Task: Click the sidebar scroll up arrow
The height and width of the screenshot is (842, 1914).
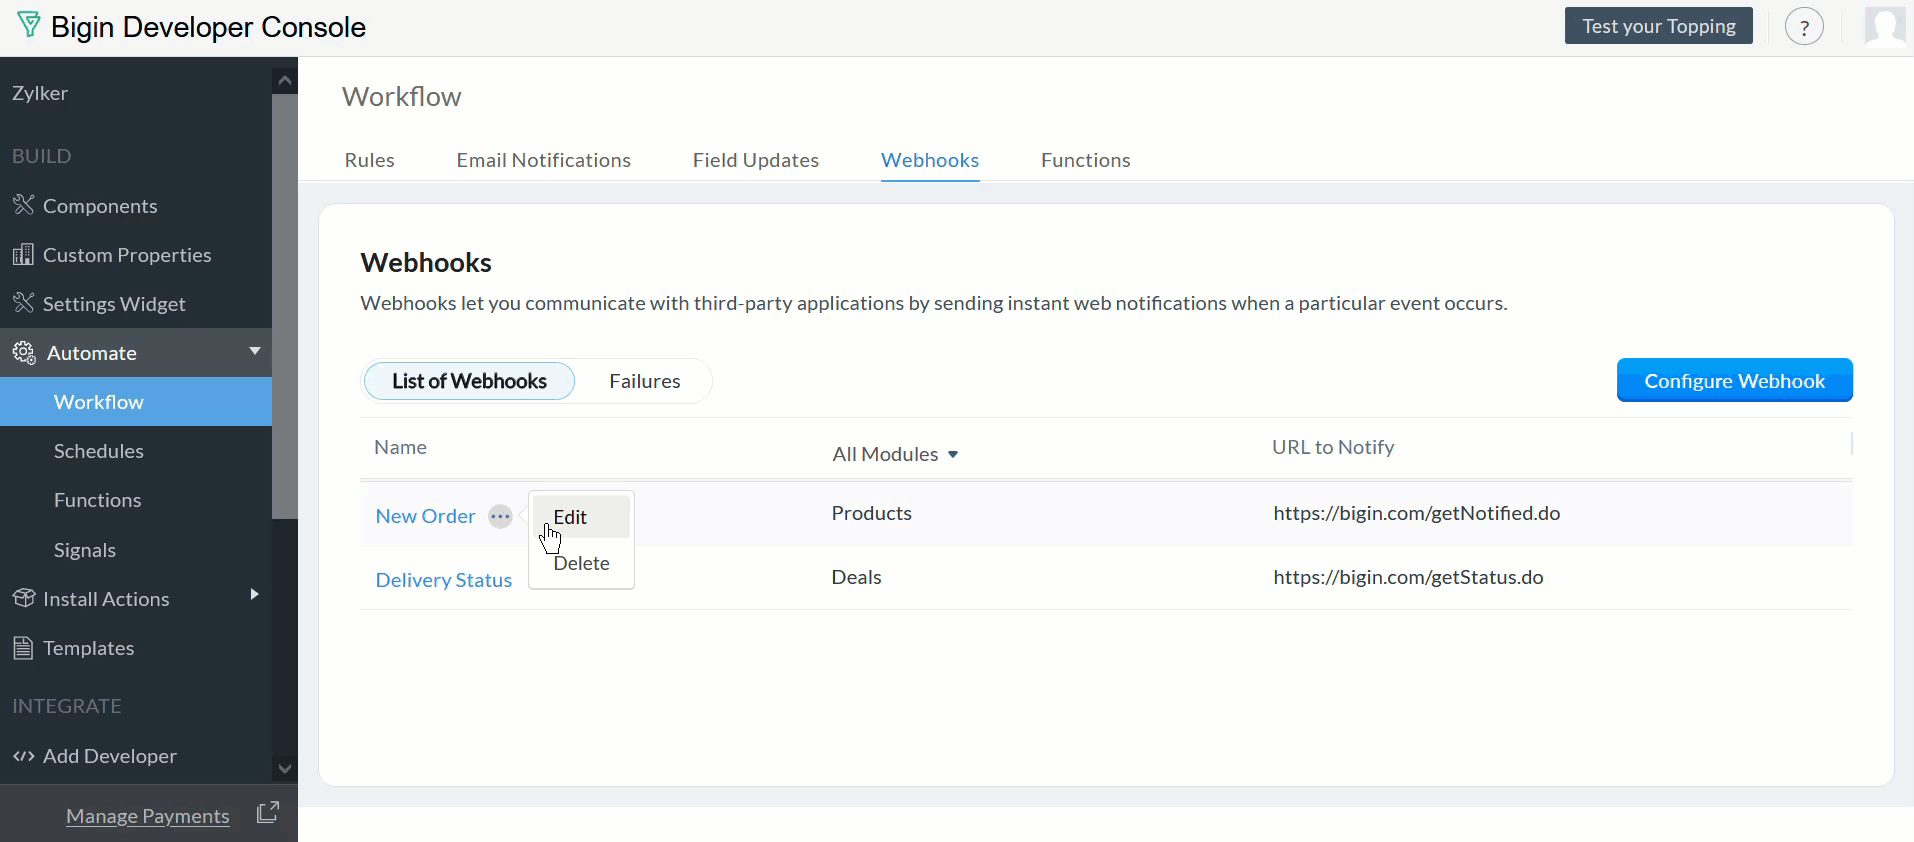Action: tap(285, 80)
